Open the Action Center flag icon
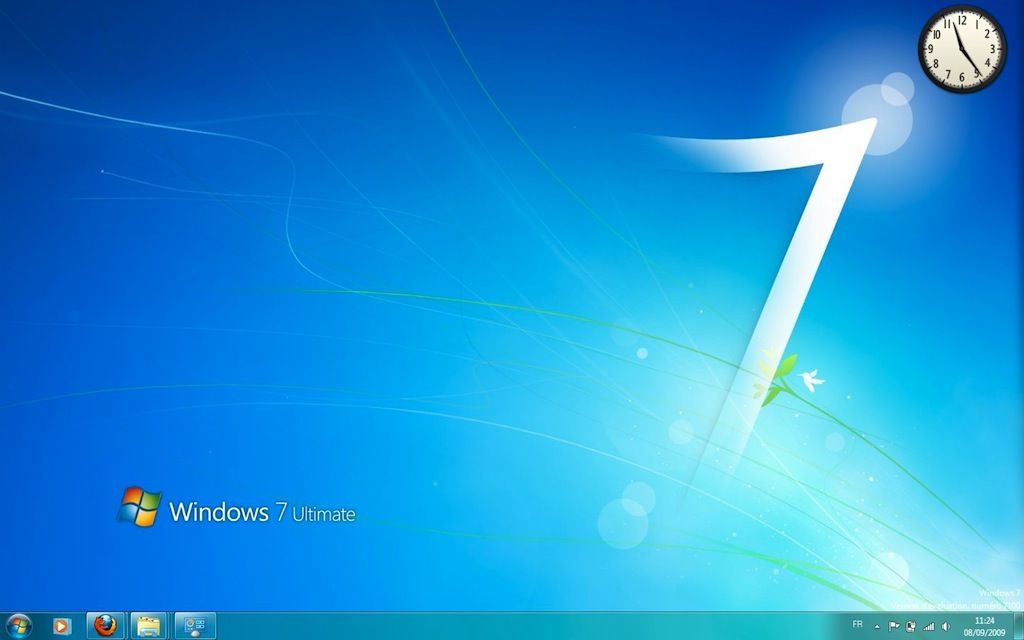 point(894,626)
